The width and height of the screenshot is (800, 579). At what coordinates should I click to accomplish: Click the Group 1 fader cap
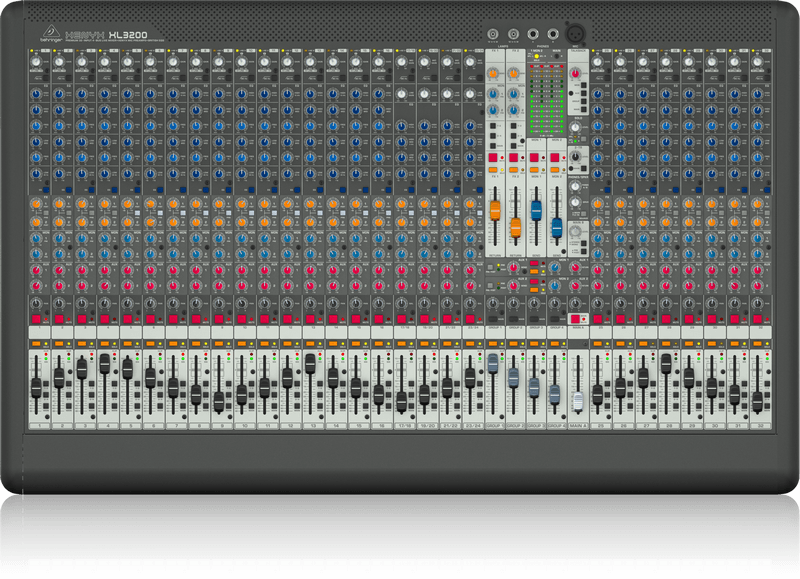(493, 365)
